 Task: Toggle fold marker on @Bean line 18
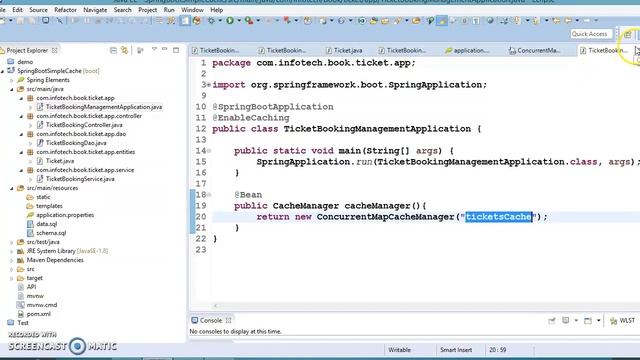click(209, 195)
